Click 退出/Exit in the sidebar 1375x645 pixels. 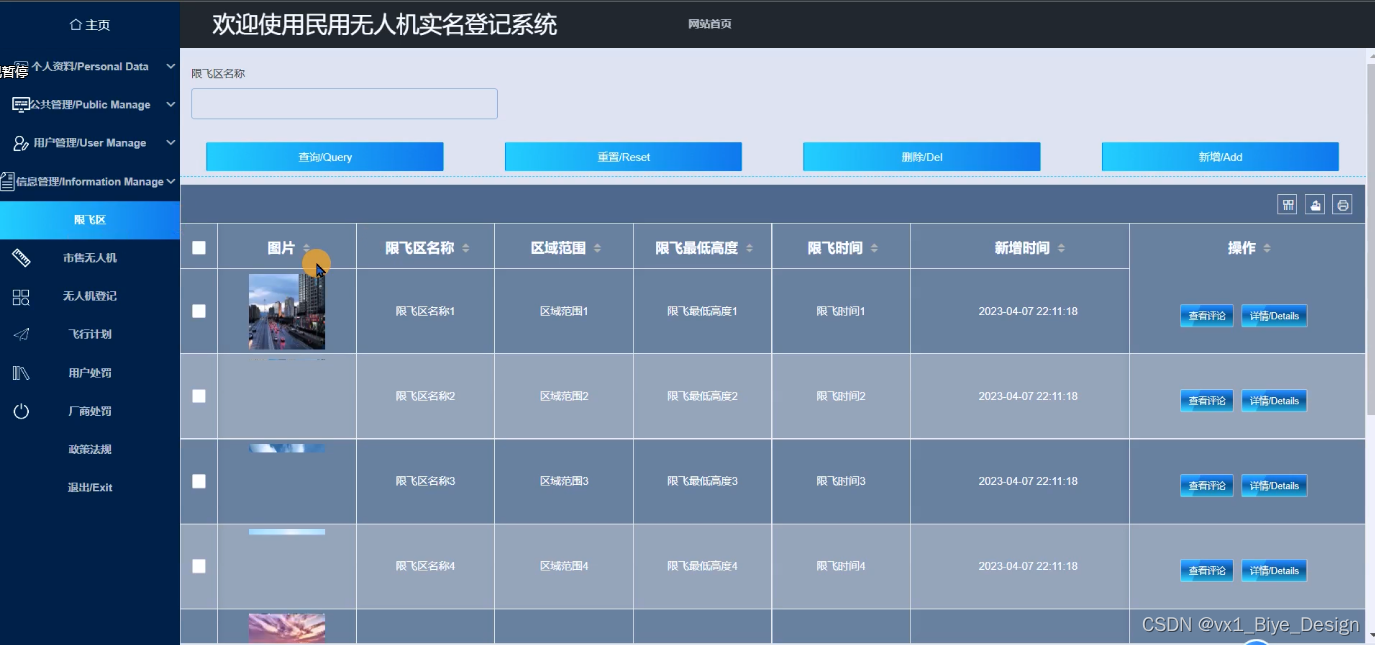[x=90, y=488]
